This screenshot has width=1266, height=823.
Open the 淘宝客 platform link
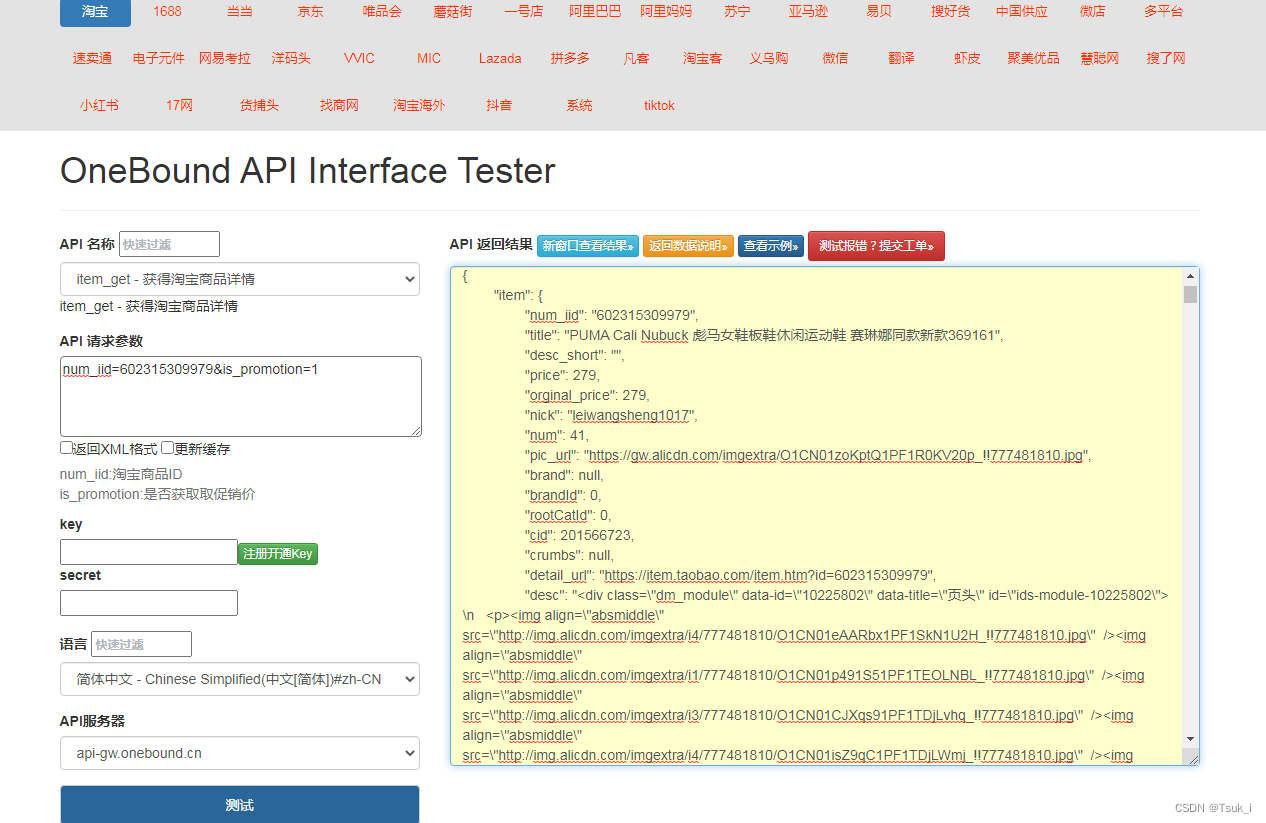702,58
